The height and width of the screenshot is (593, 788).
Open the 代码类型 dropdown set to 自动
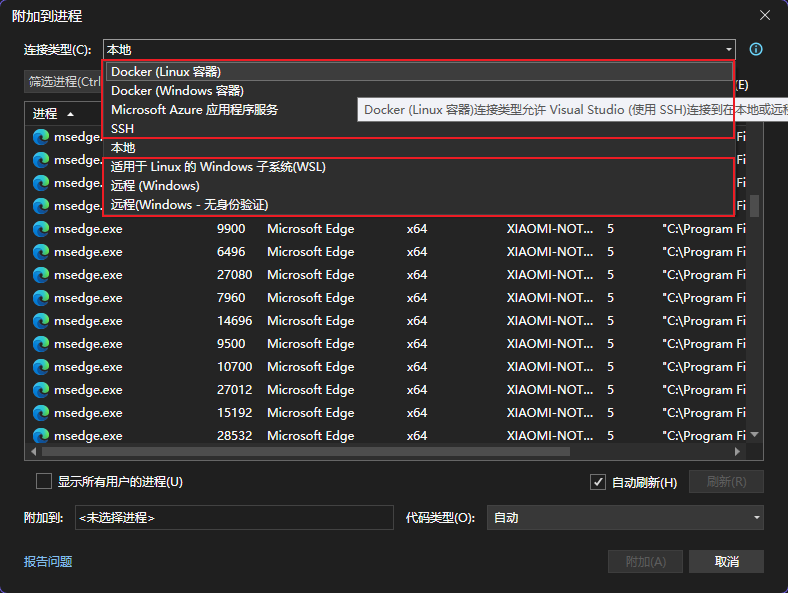coord(756,517)
